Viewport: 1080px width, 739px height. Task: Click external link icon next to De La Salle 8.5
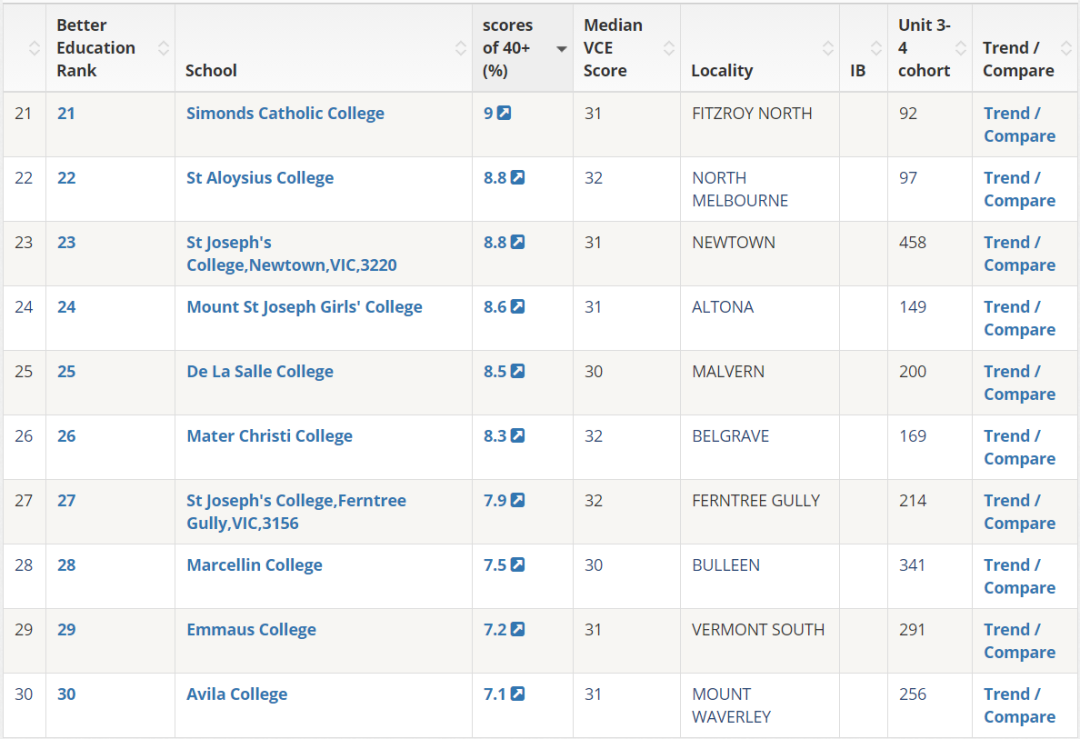pyautogui.click(x=518, y=371)
